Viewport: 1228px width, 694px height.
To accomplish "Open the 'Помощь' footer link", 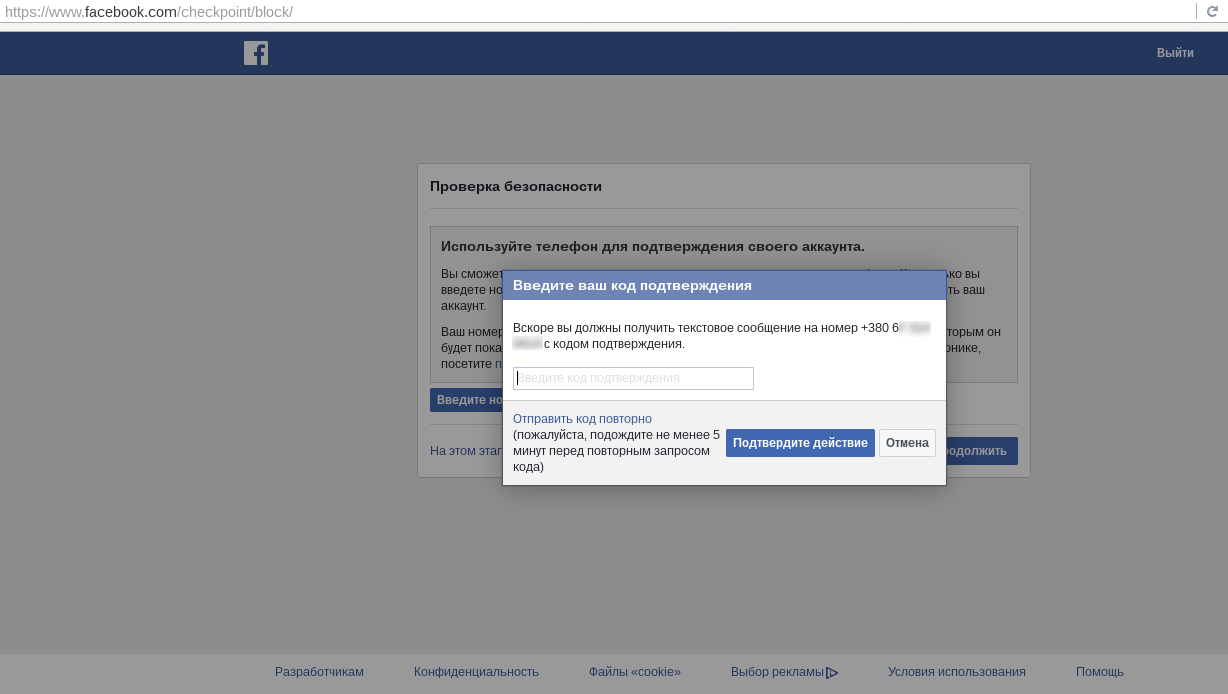I will (1099, 672).
